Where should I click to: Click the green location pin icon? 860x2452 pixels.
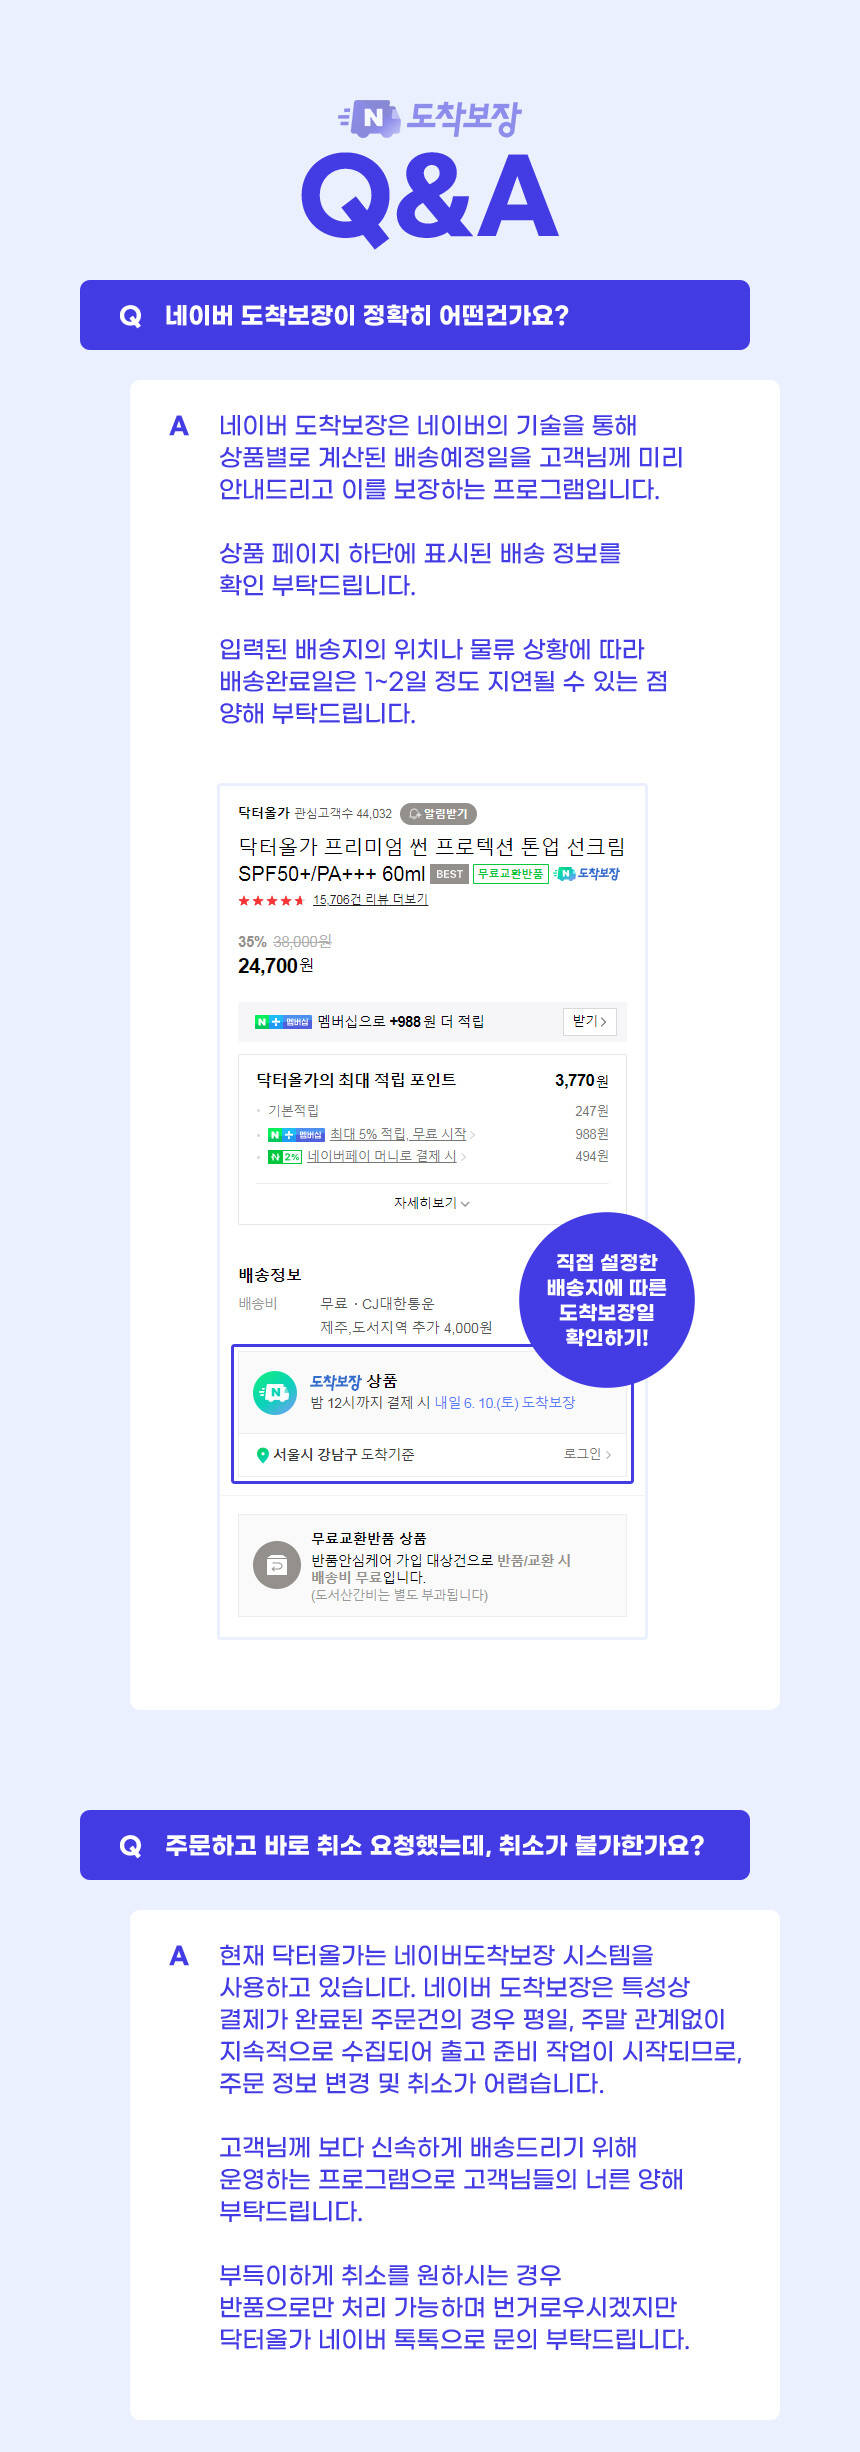tap(263, 1455)
